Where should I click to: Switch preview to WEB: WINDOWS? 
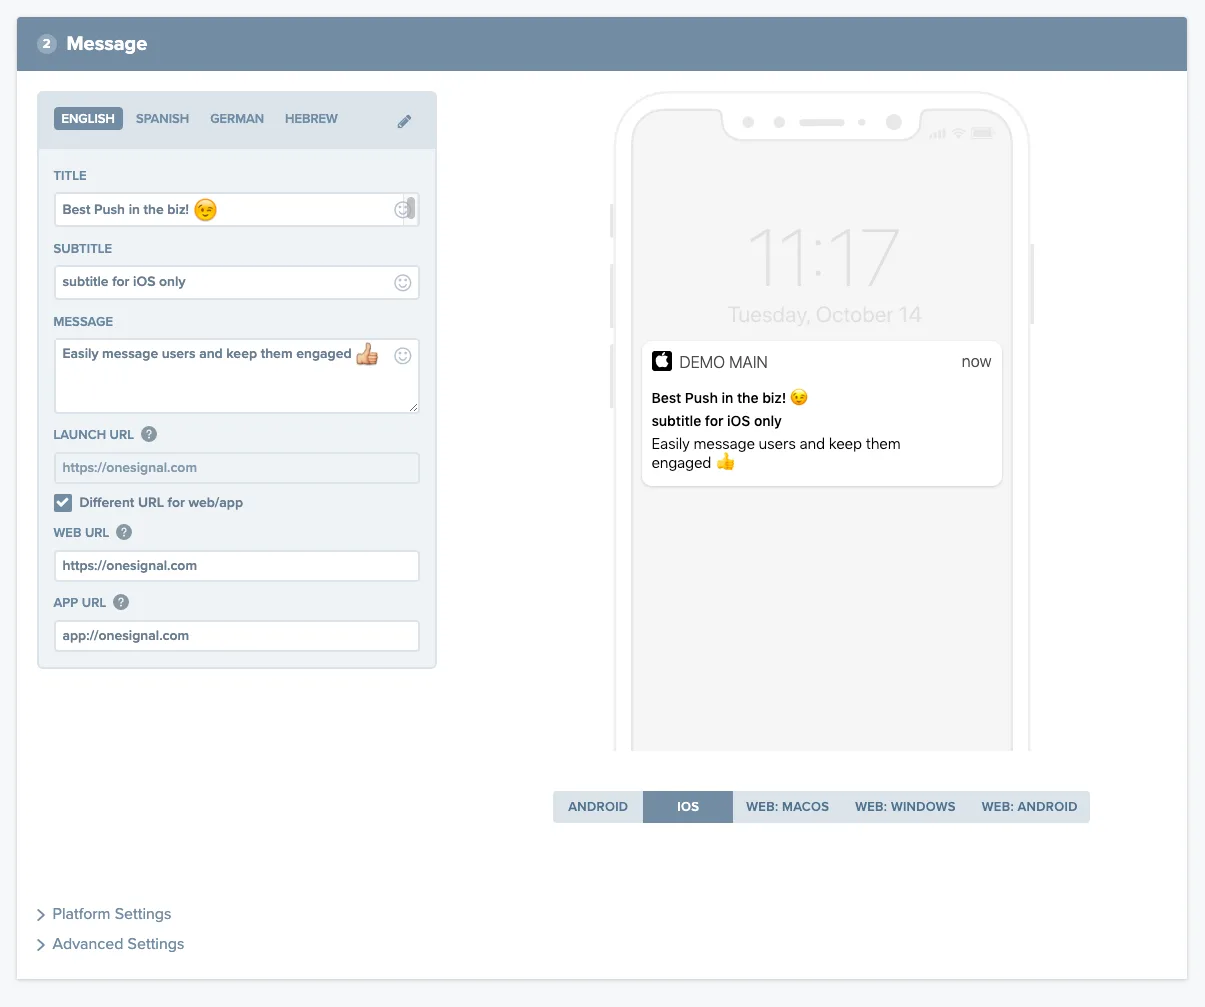pyautogui.click(x=904, y=806)
